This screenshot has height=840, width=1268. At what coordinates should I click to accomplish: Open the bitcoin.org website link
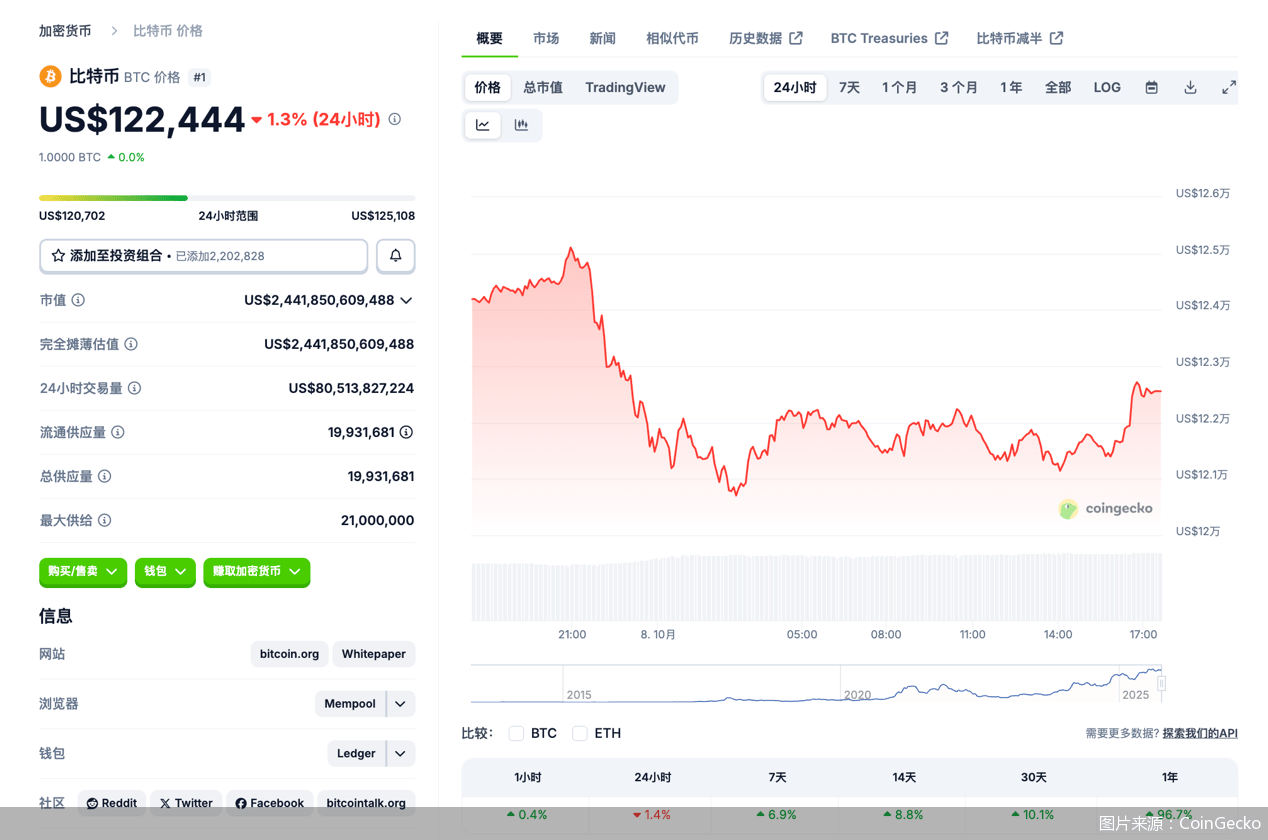click(289, 654)
